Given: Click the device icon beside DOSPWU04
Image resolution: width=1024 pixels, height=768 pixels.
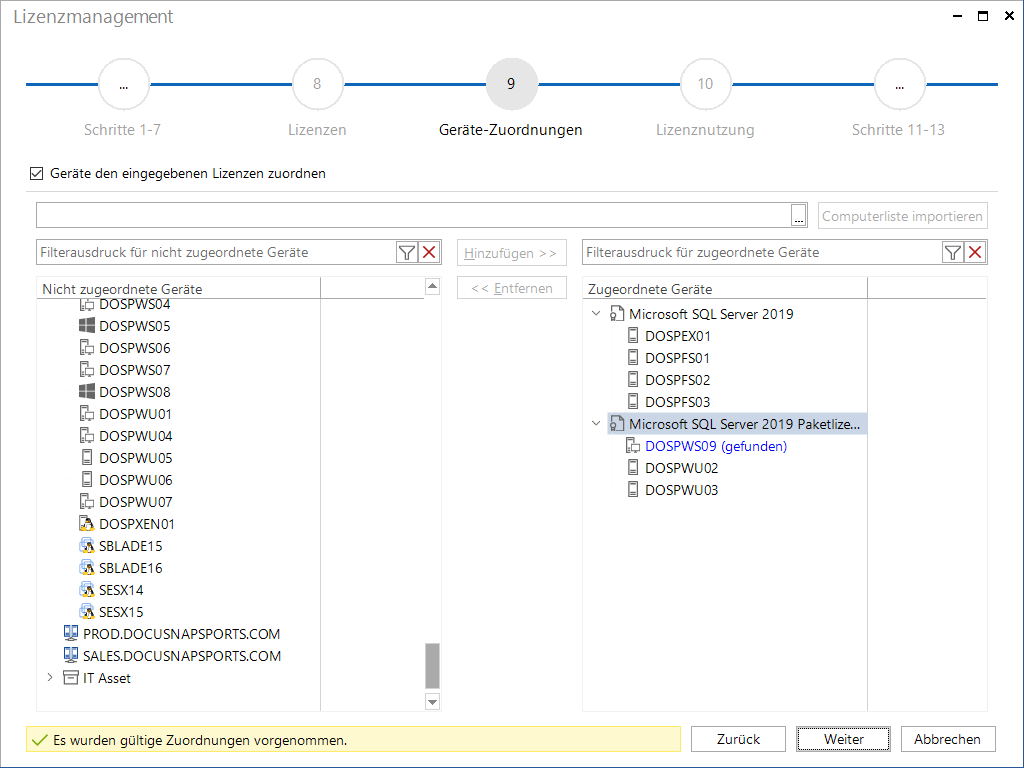Looking at the screenshot, I should [x=87, y=436].
